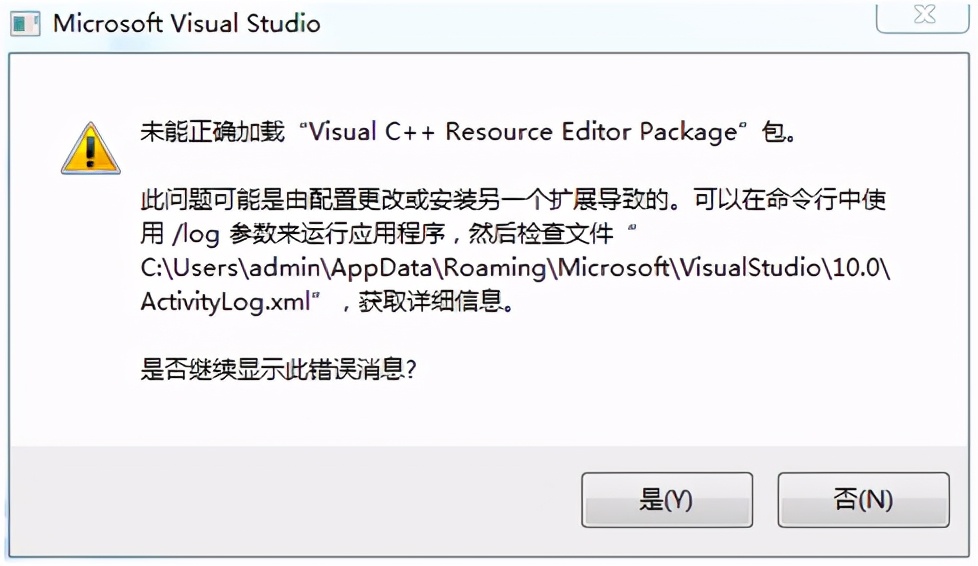The image size is (978, 566).
Task: Click the Visual C++ Resource Editor Package name
Action: coord(523,132)
